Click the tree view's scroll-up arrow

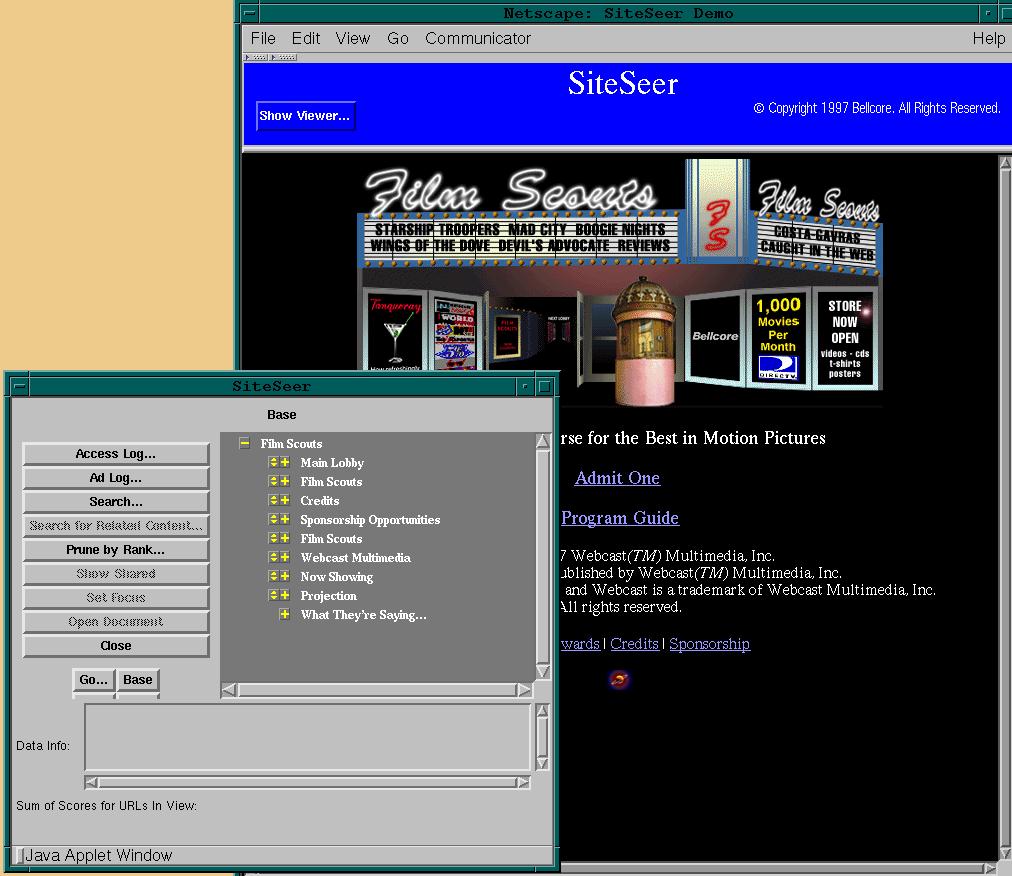tap(543, 441)
